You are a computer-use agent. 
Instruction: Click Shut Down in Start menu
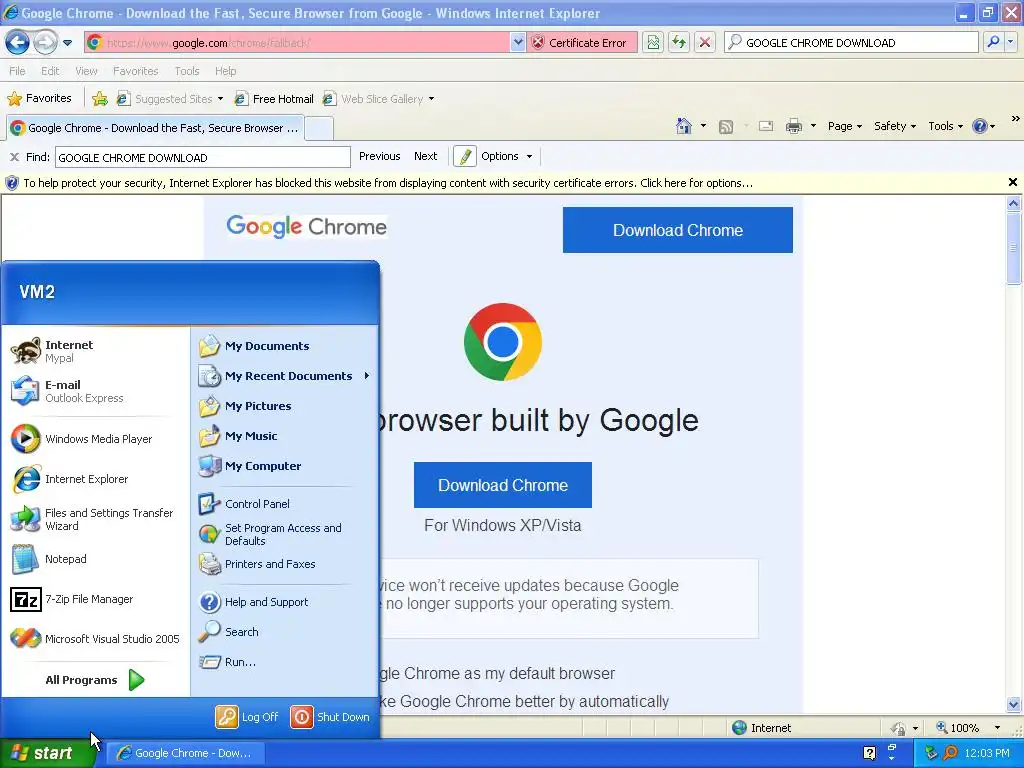[x=330, y=717]
